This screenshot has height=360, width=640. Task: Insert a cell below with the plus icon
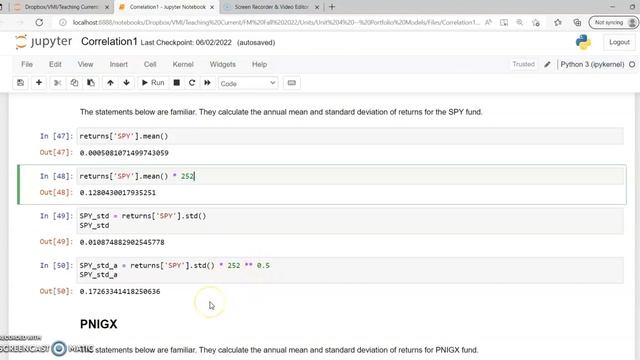tap(39, 83)
